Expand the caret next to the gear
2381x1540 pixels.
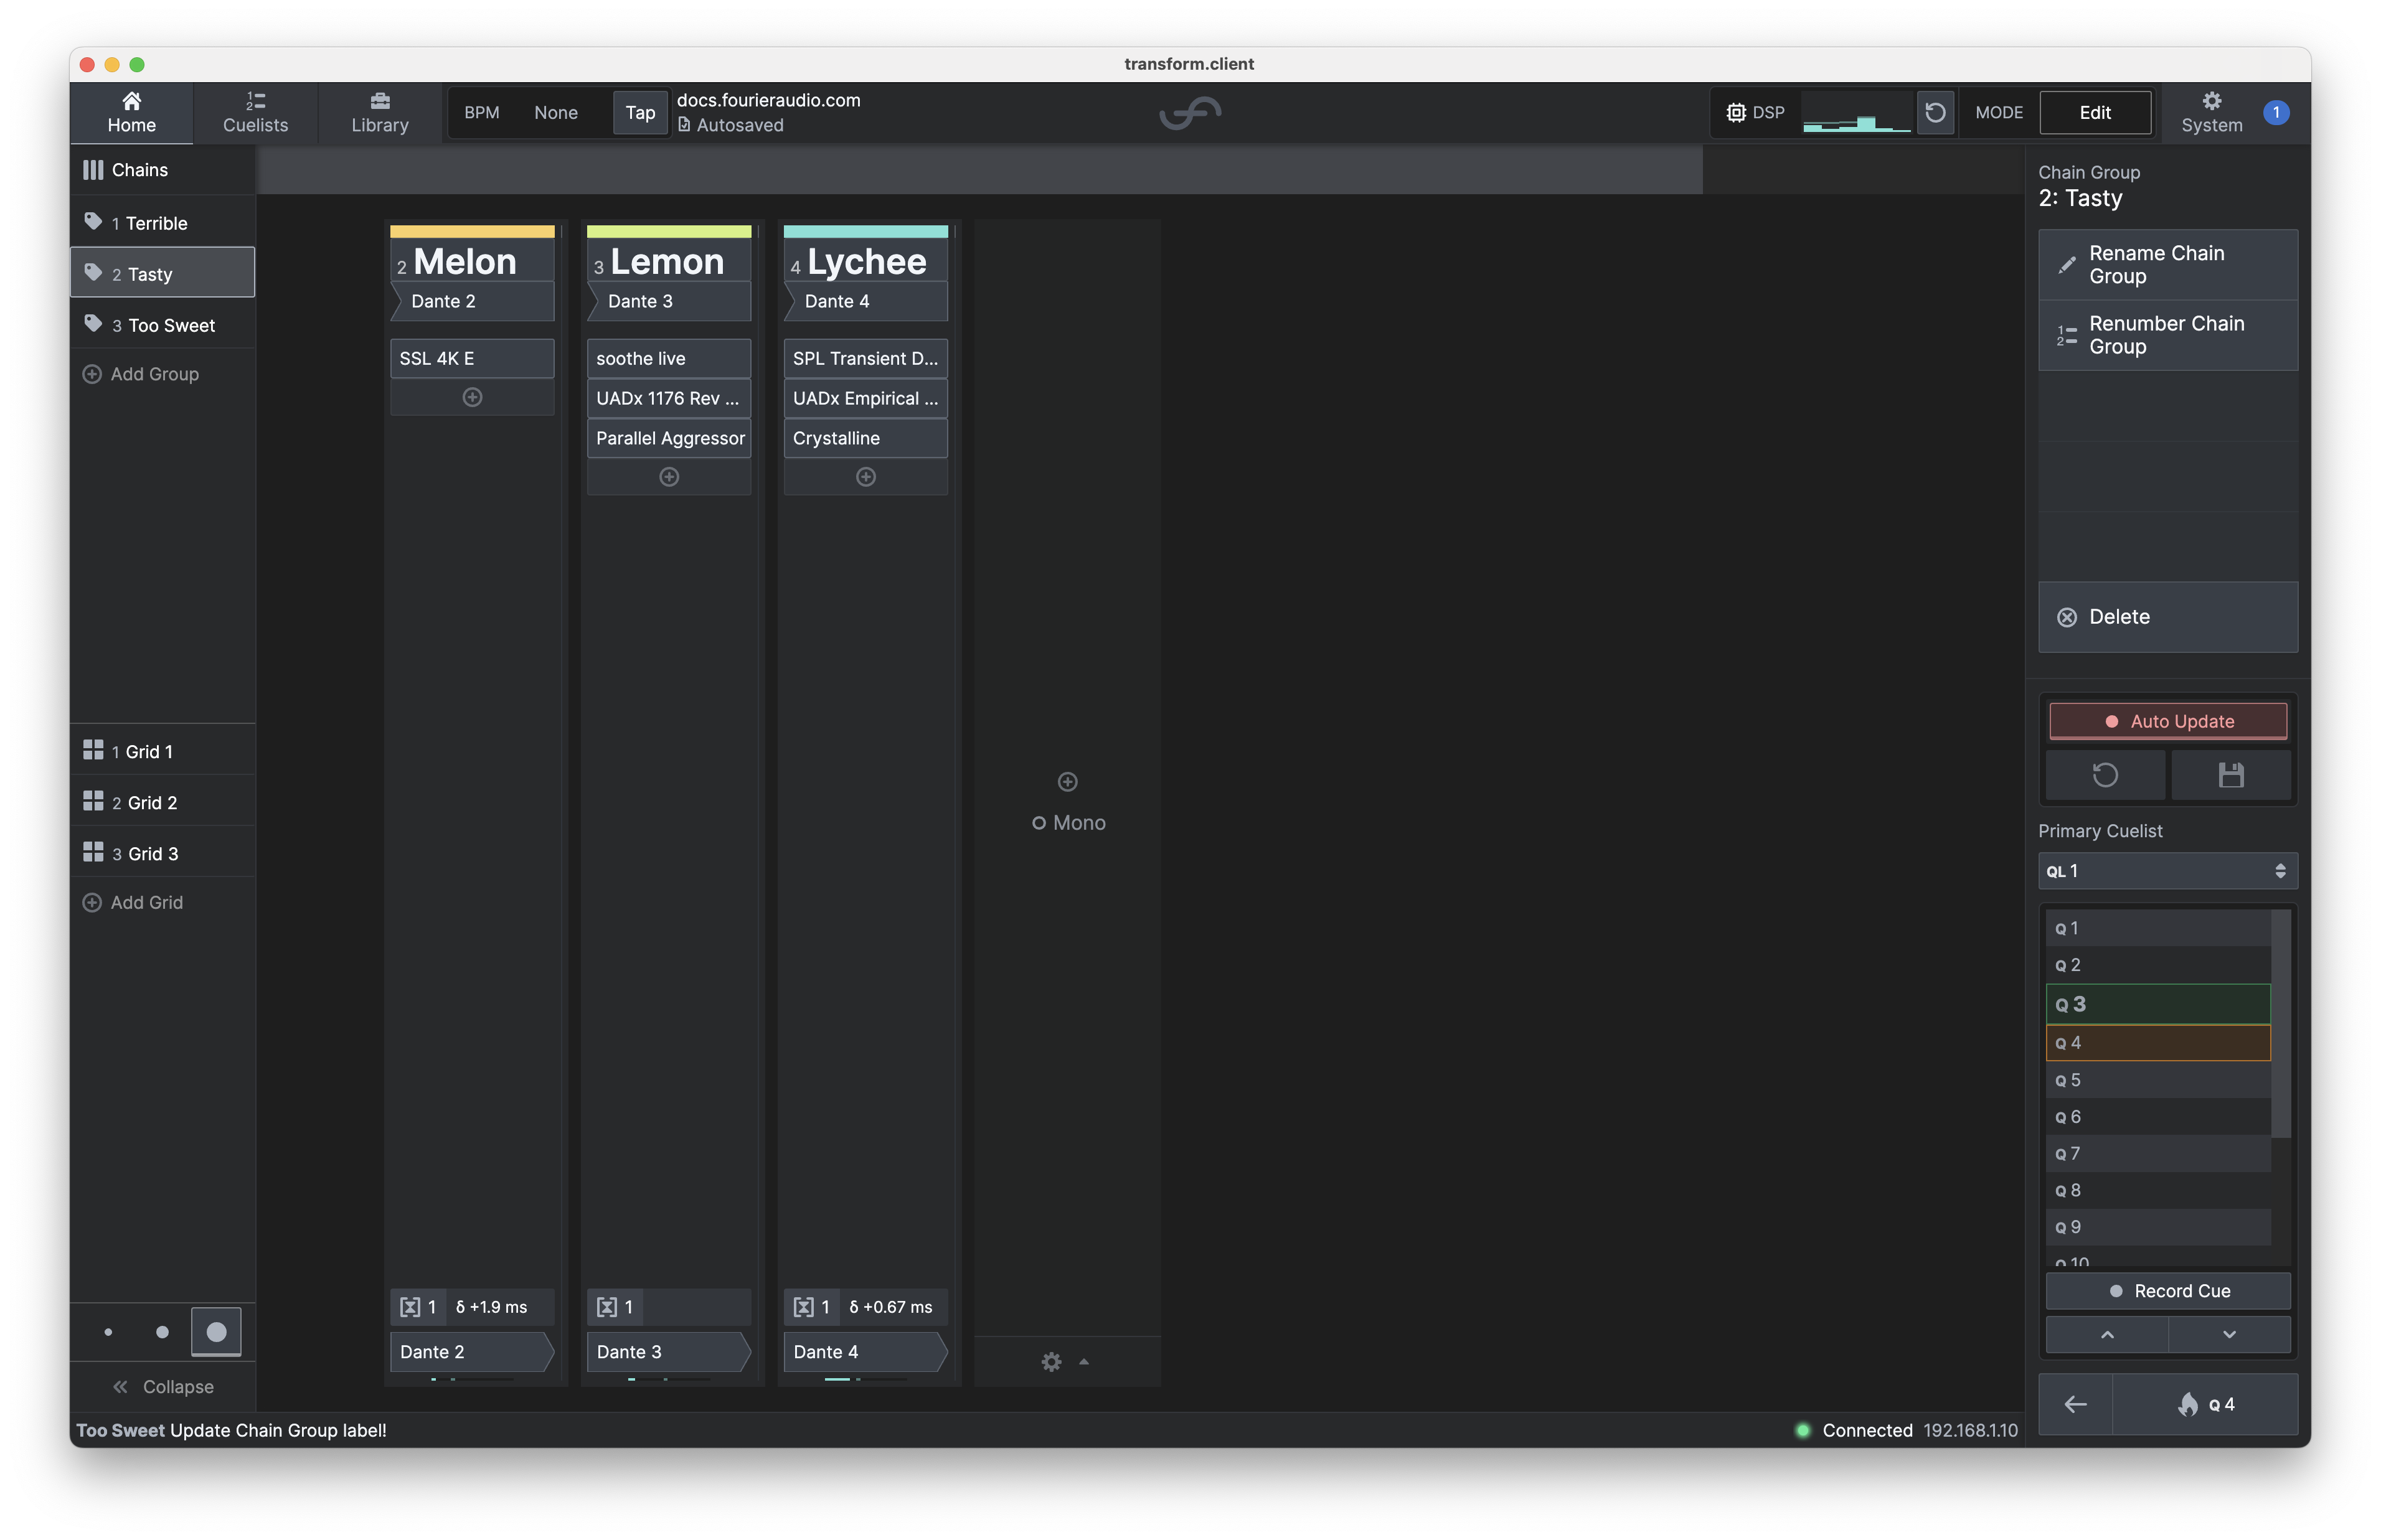click(1084, 1361)
